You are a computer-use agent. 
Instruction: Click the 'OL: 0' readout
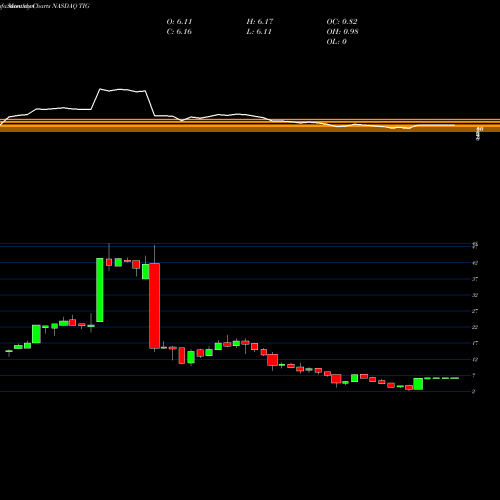pos(336,42)
